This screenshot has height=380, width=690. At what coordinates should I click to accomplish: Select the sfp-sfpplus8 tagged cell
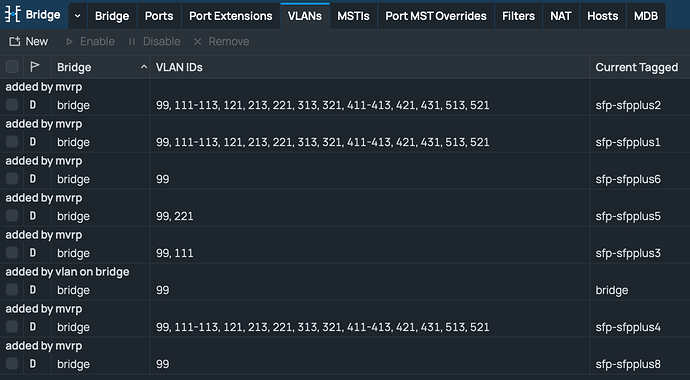[x=628, y=364]
